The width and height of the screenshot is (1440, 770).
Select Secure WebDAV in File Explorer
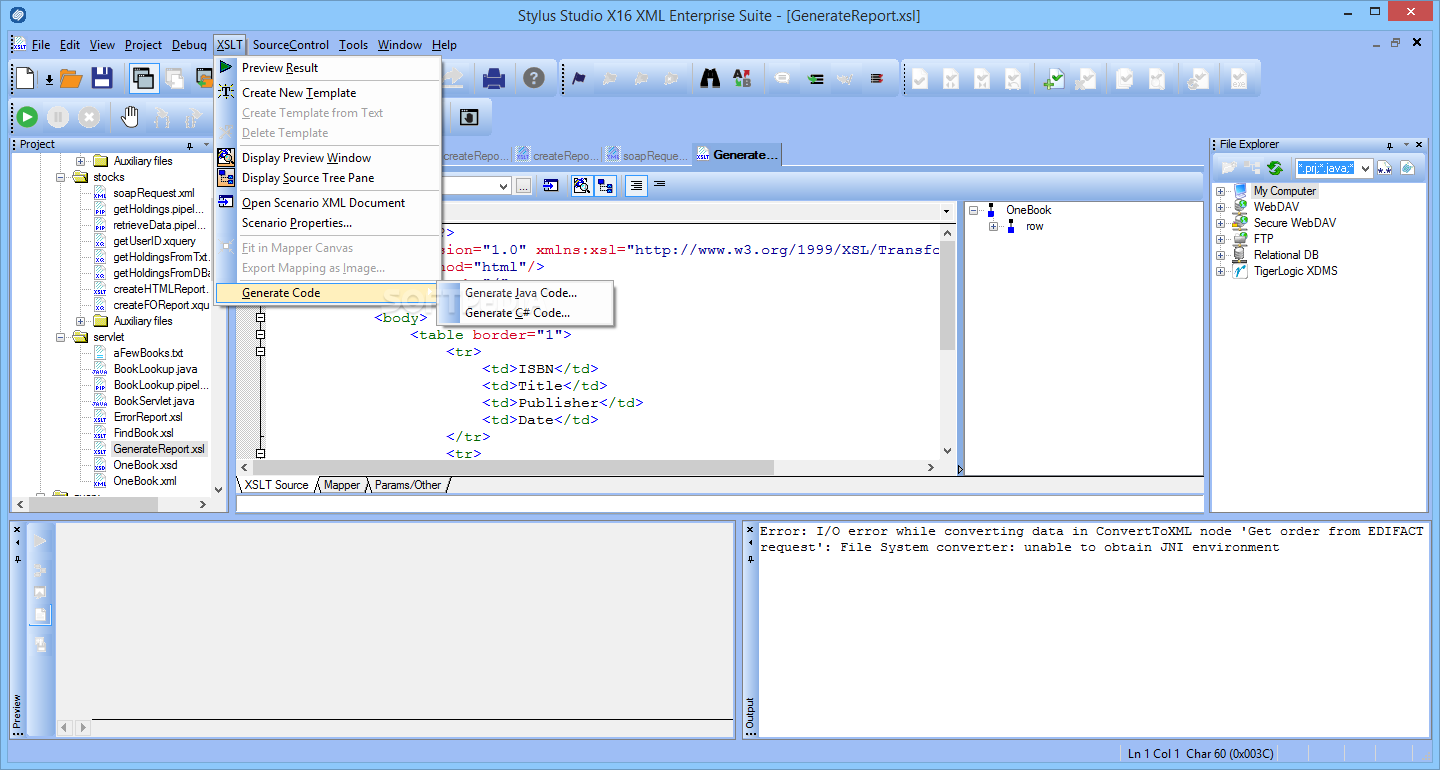[1295, 223]
